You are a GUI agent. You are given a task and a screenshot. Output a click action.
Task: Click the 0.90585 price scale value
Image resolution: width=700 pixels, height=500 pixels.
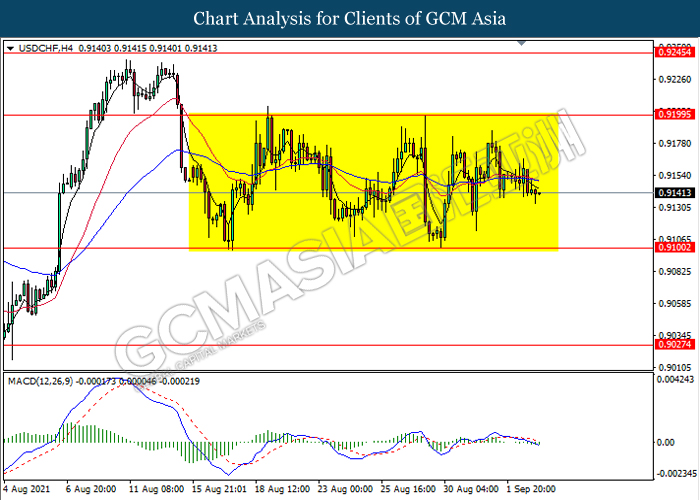675,304
